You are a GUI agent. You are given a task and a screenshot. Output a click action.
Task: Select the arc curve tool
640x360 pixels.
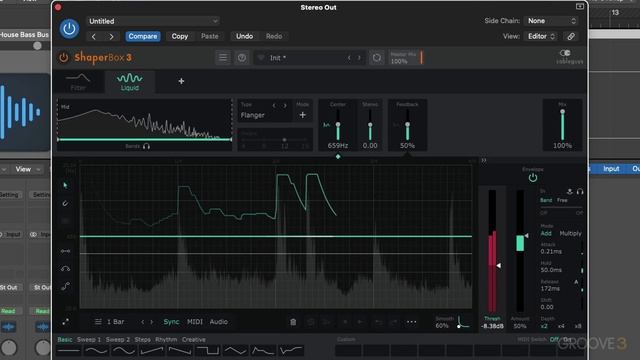65,269
